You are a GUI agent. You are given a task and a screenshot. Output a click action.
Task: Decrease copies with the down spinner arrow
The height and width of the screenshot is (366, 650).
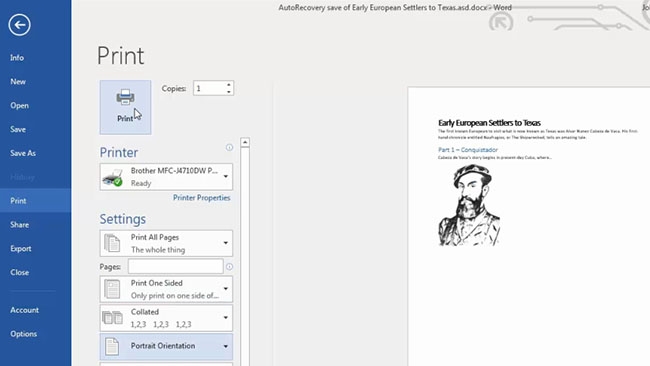229,92
